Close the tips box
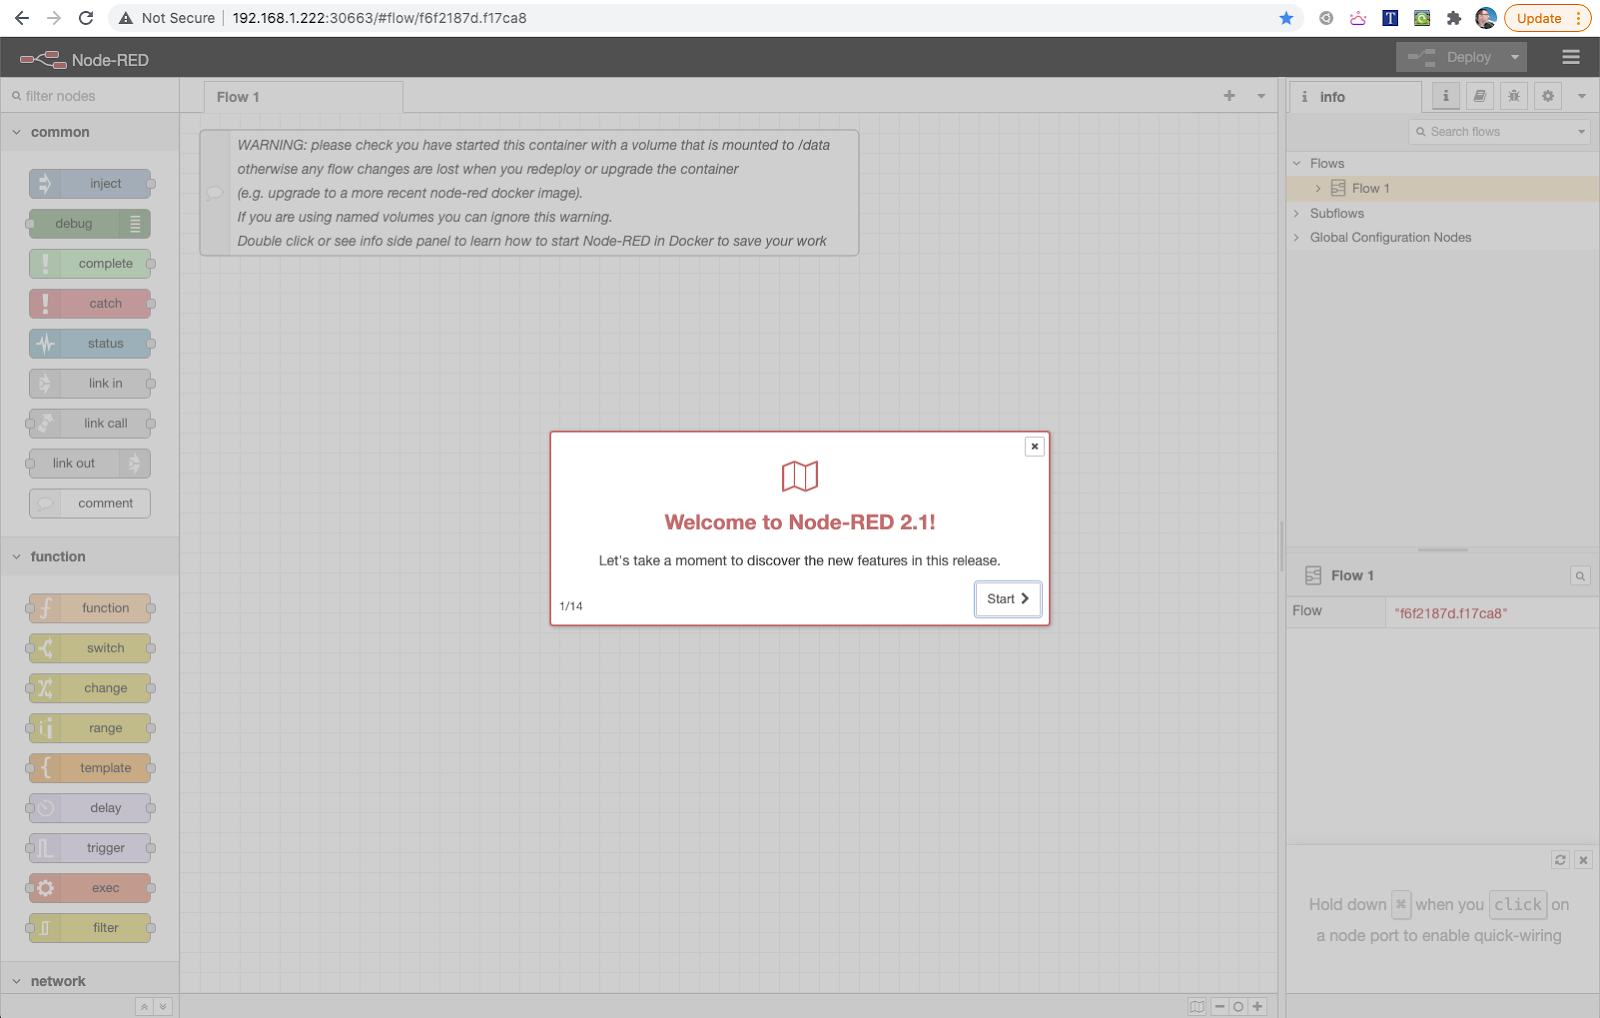 tap(1583, 860)
